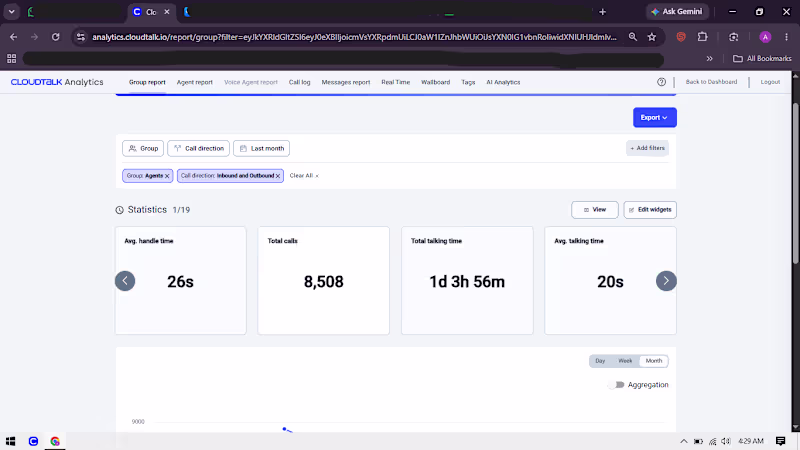Clear All filters
The height and width of the screenshot is (450, 800).
tap(304, 176)
